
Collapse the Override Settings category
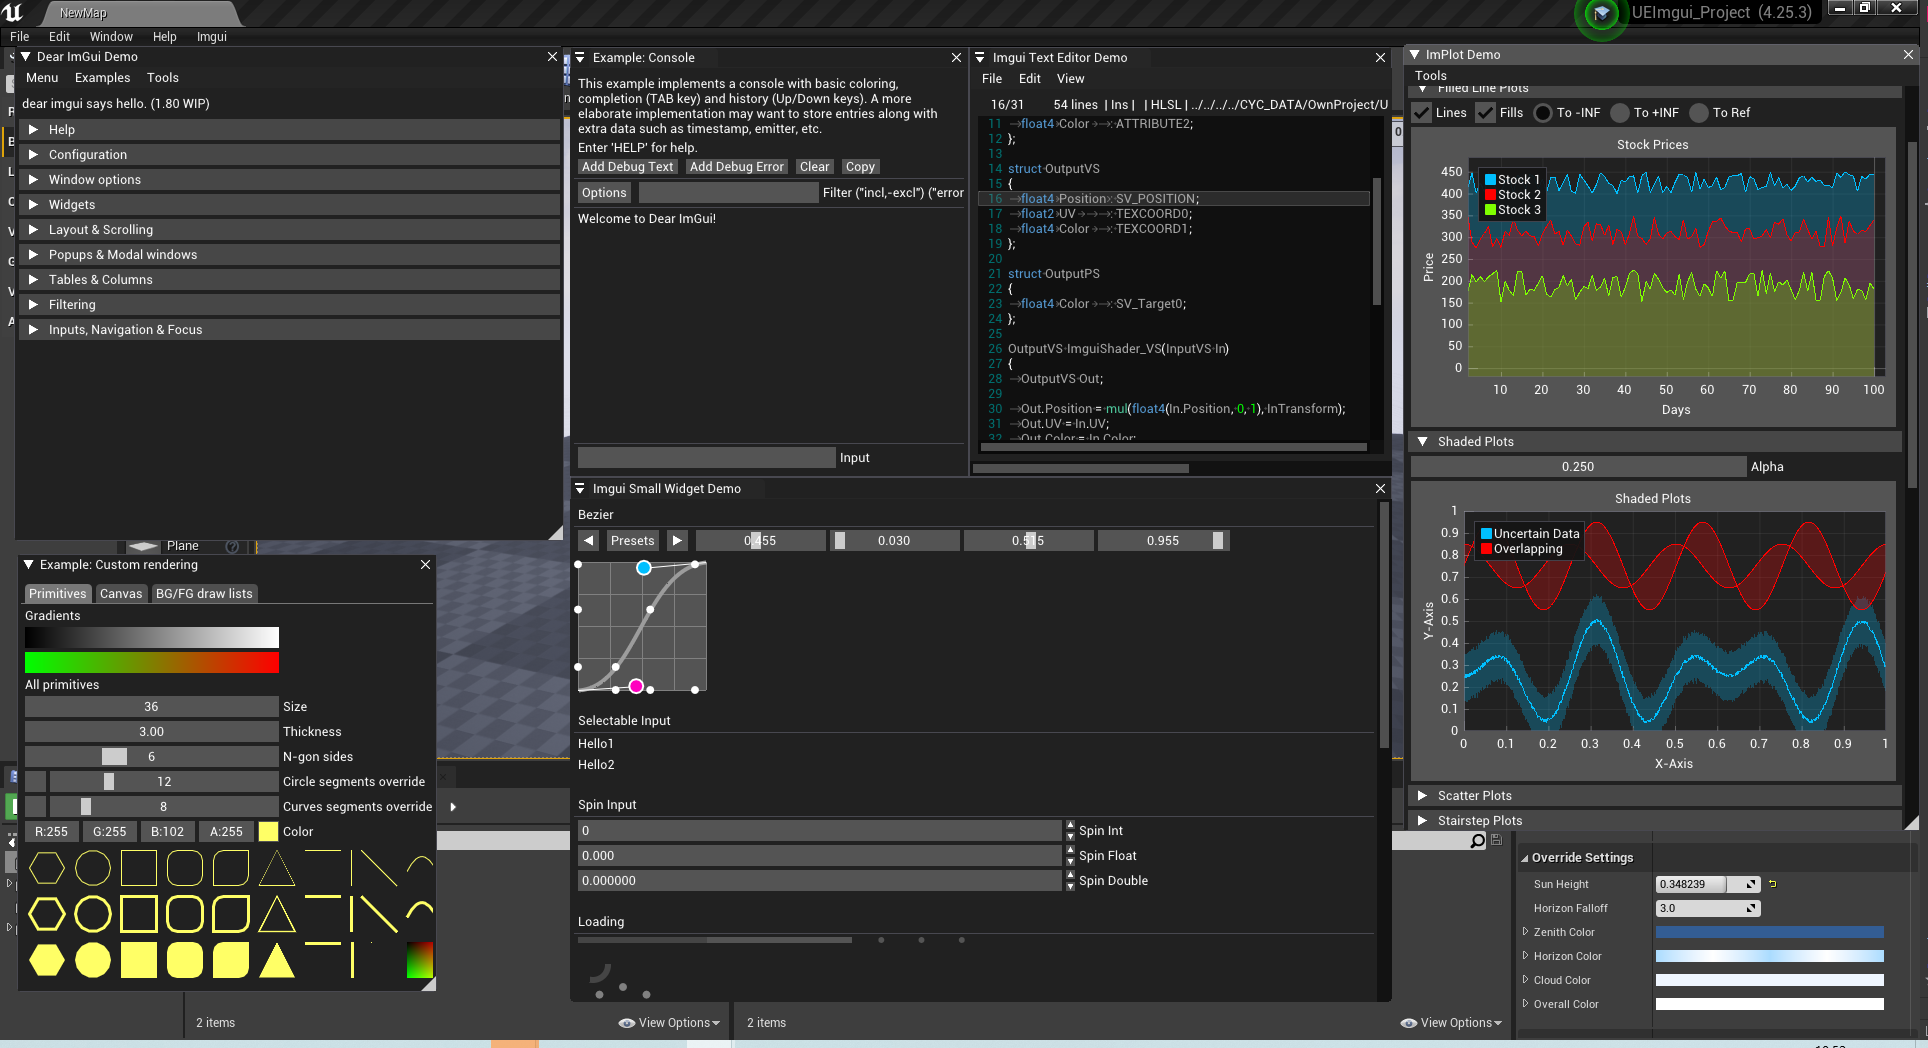pyautogui.click(x=1525, y=858)
